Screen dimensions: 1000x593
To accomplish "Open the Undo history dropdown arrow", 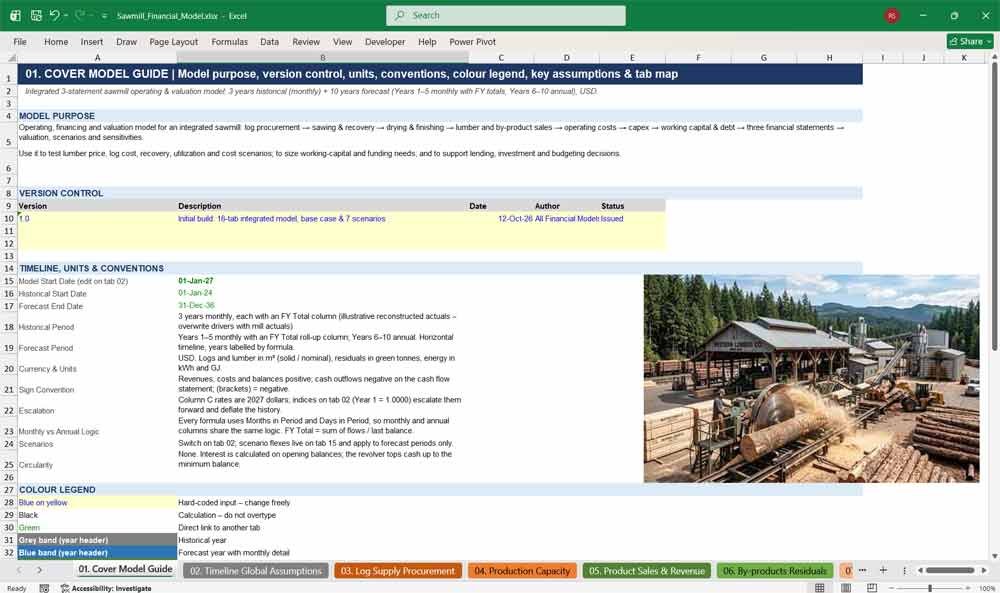I will tap(66, 15).
